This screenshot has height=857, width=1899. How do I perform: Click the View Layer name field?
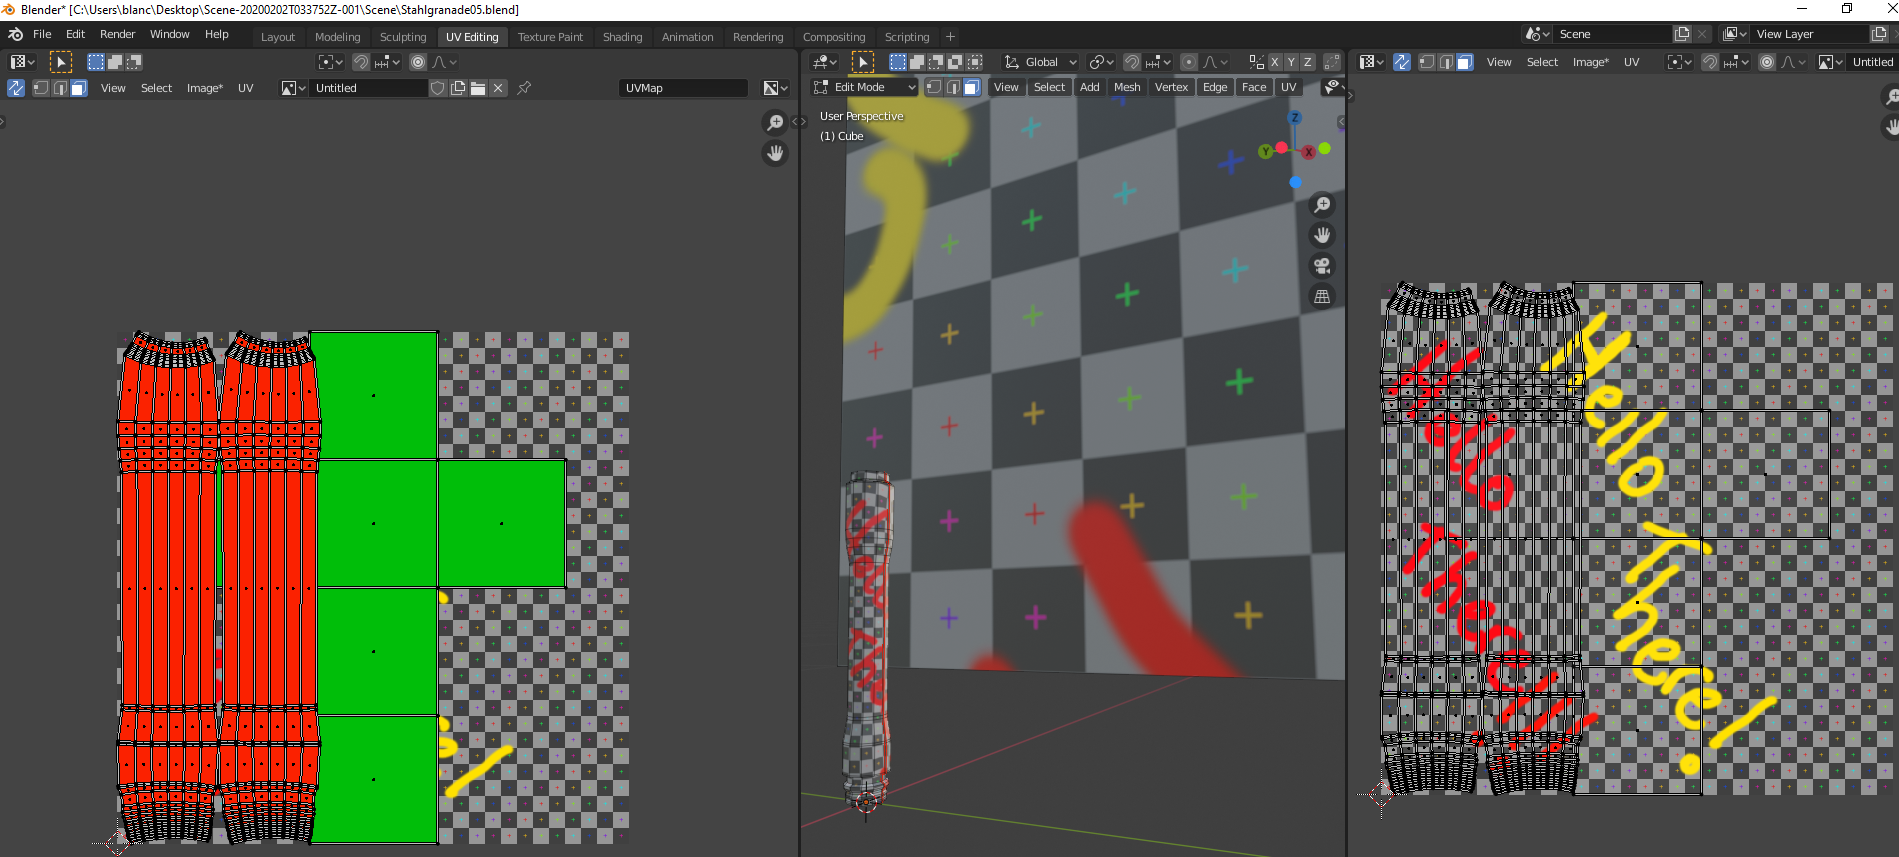tap(1809, 34)
